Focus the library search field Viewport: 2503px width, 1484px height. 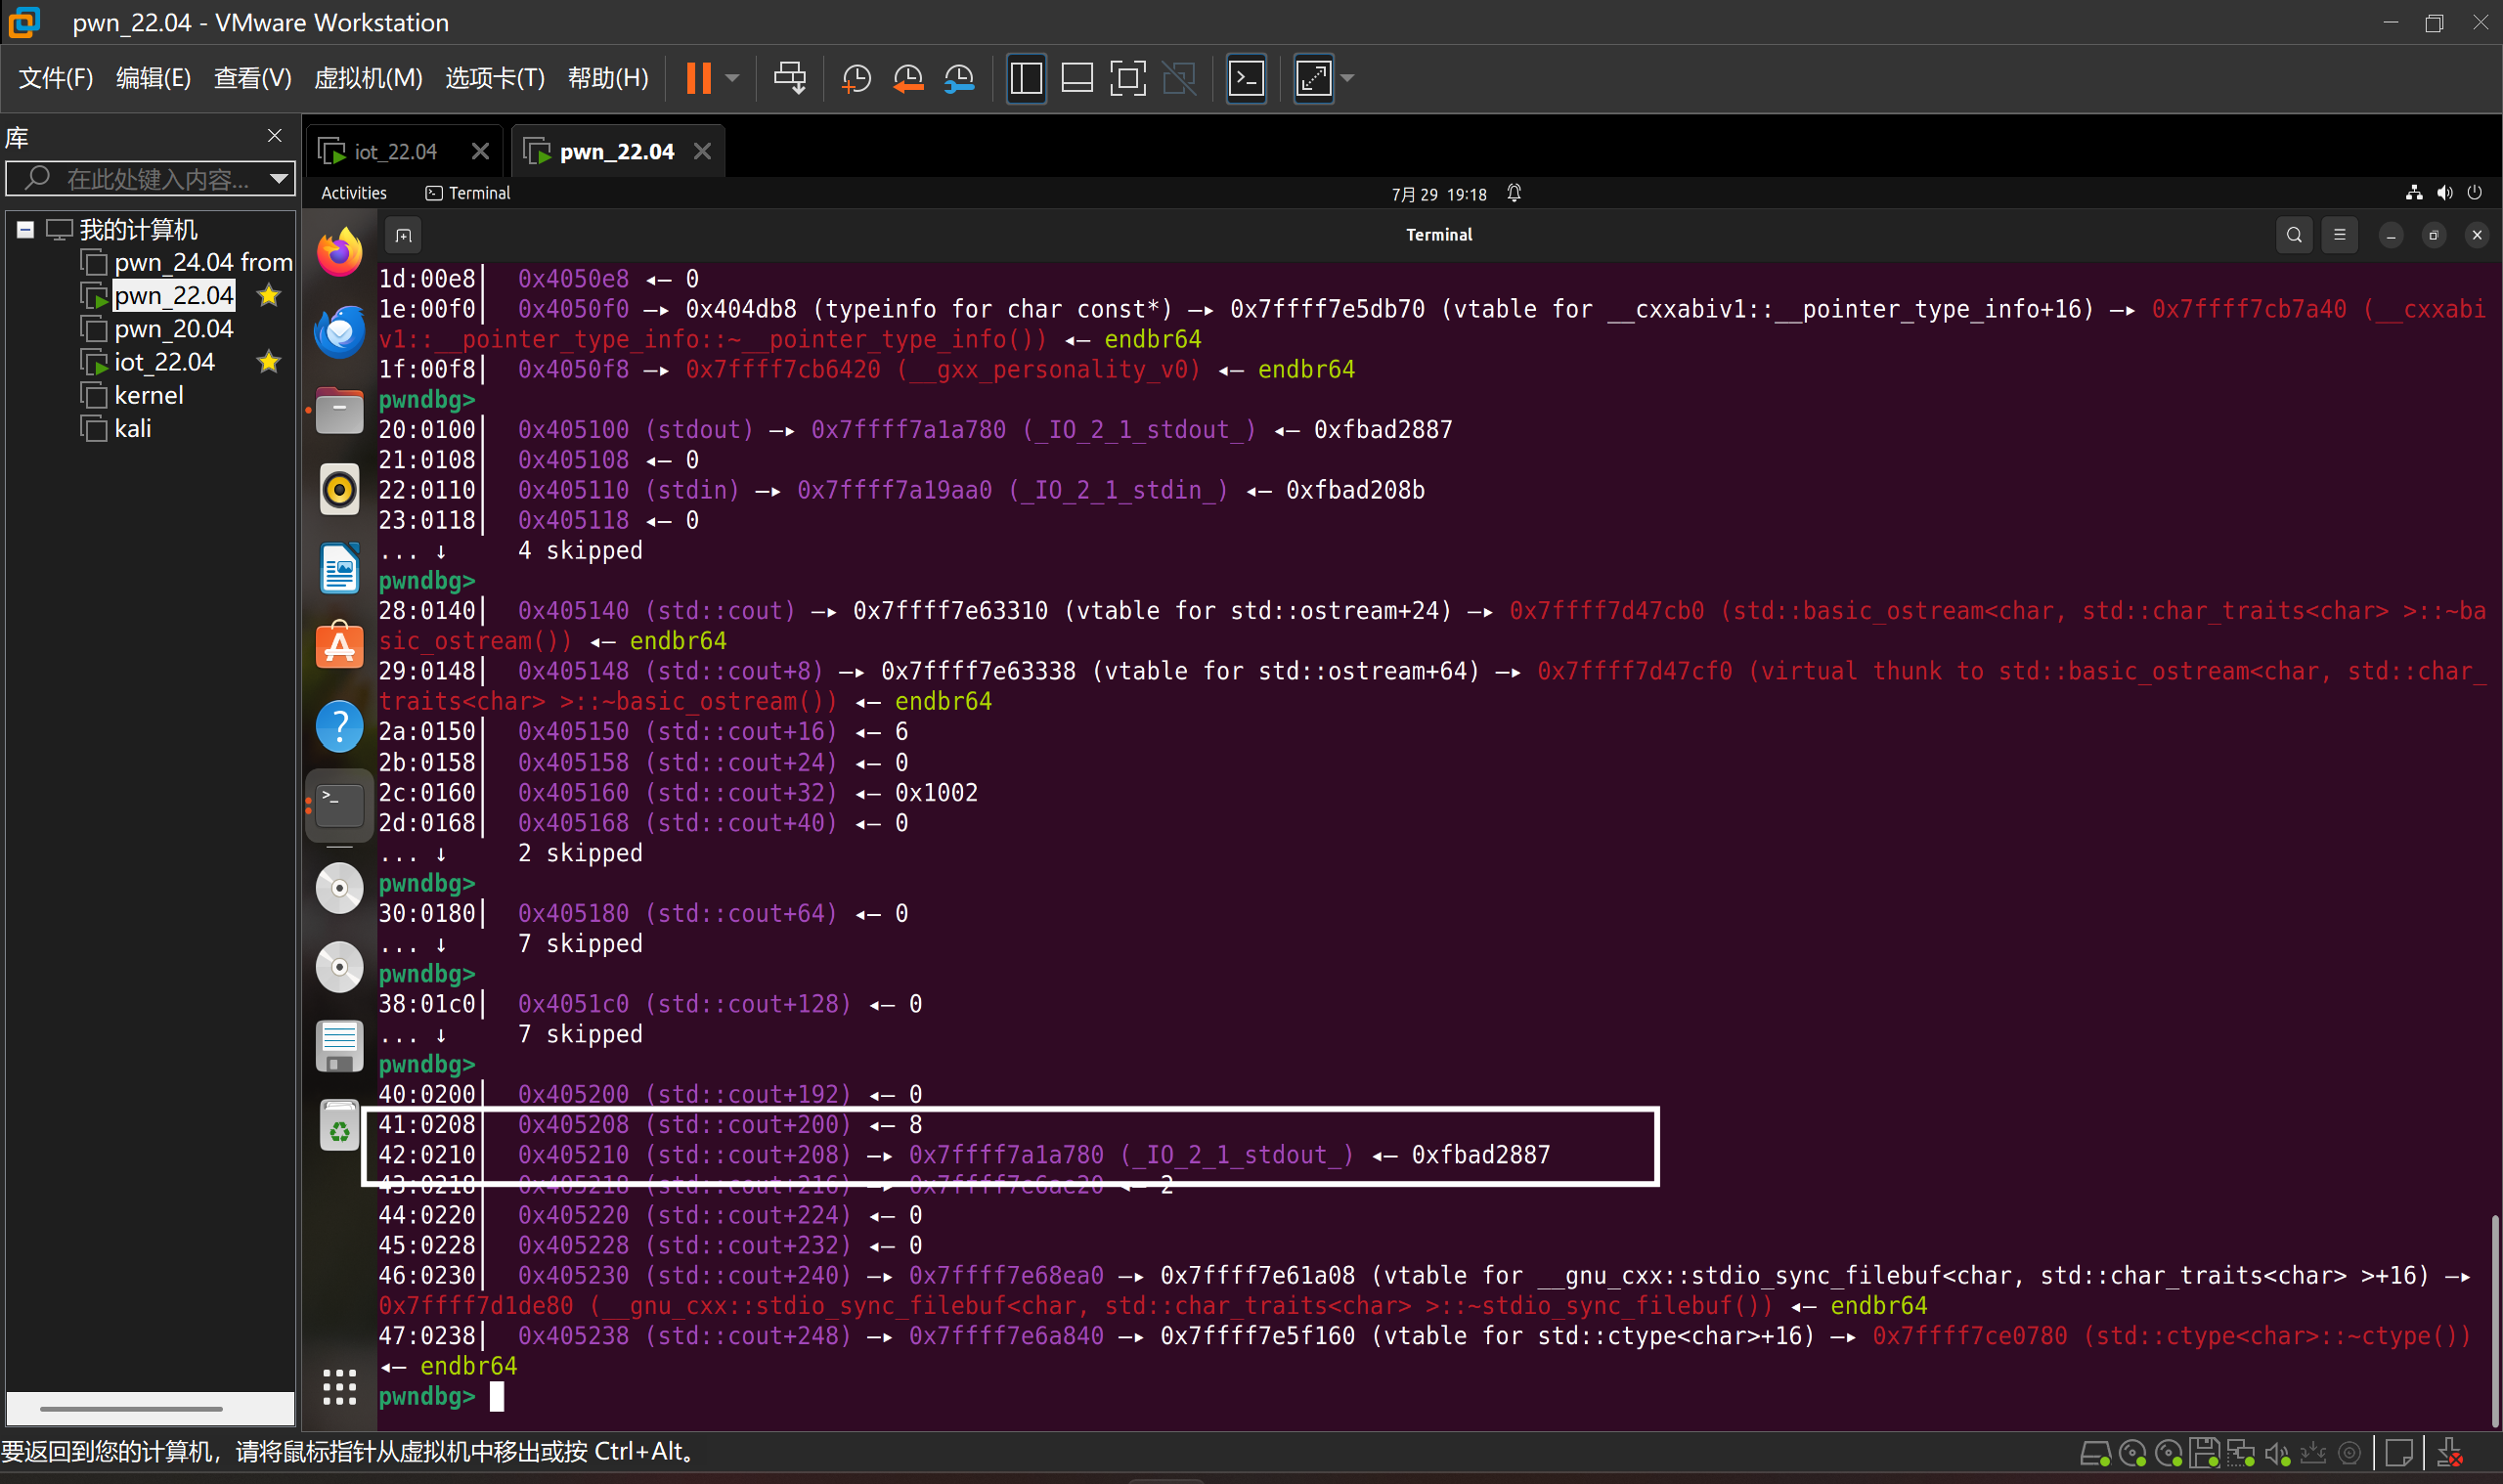(150, 179)
